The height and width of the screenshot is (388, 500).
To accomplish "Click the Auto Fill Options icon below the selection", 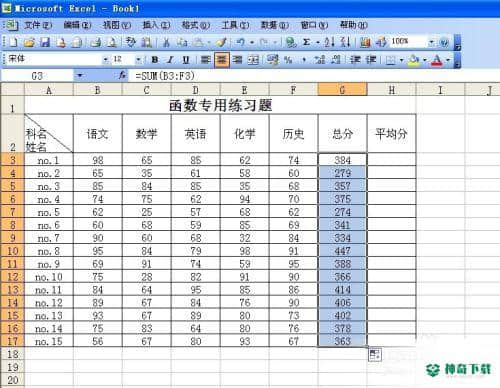I will [x=375, y=354].
